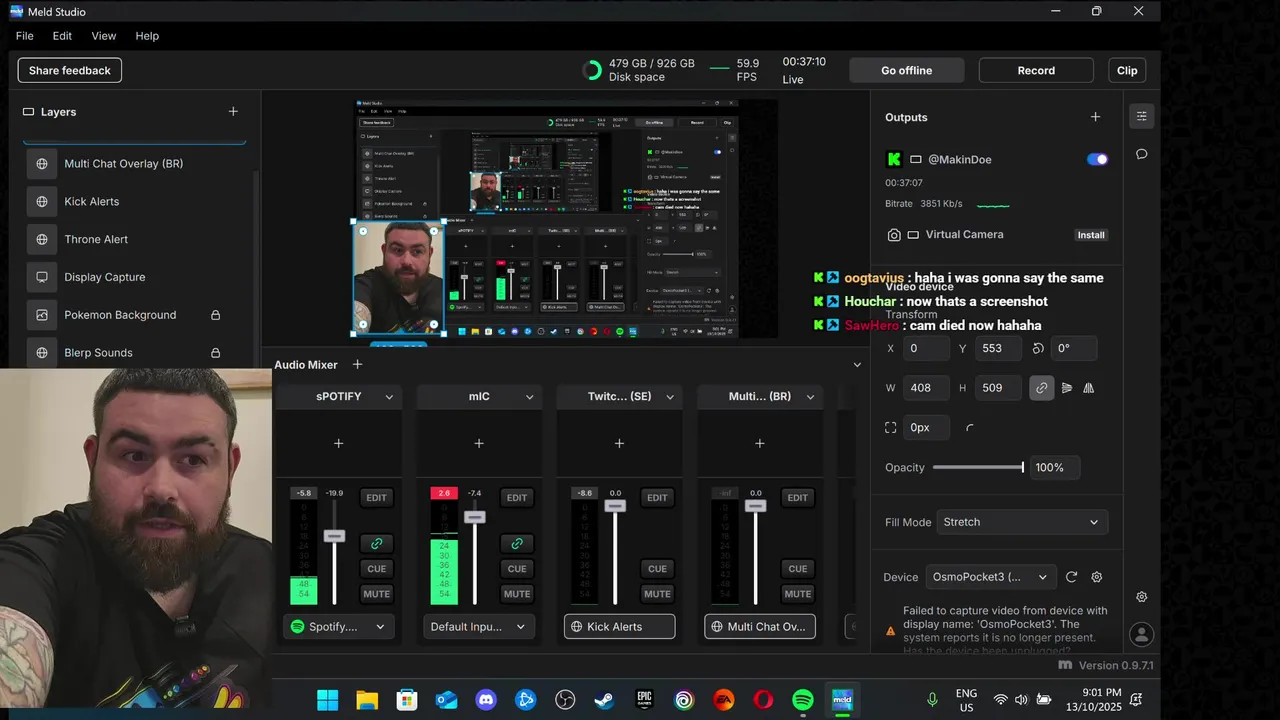Click the device warning triangle icon
Screen dimensions: 1280x720
coord(890,631)
